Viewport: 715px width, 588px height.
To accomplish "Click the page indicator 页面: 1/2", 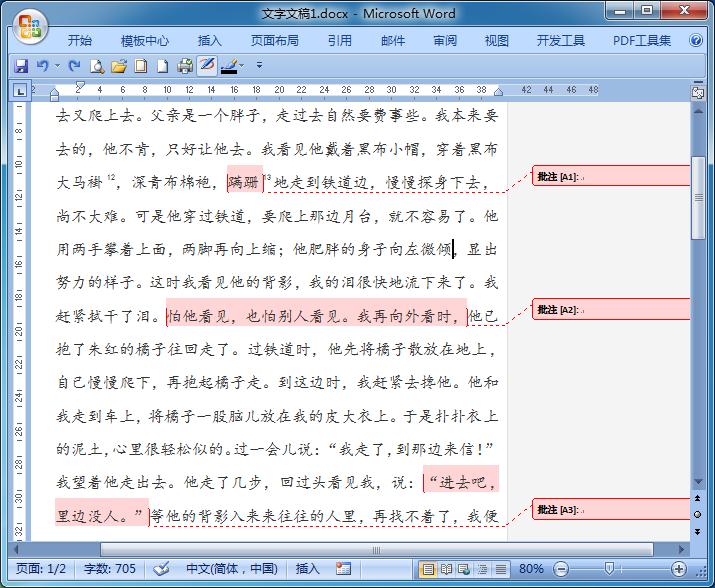I will [x=41, y=569].
